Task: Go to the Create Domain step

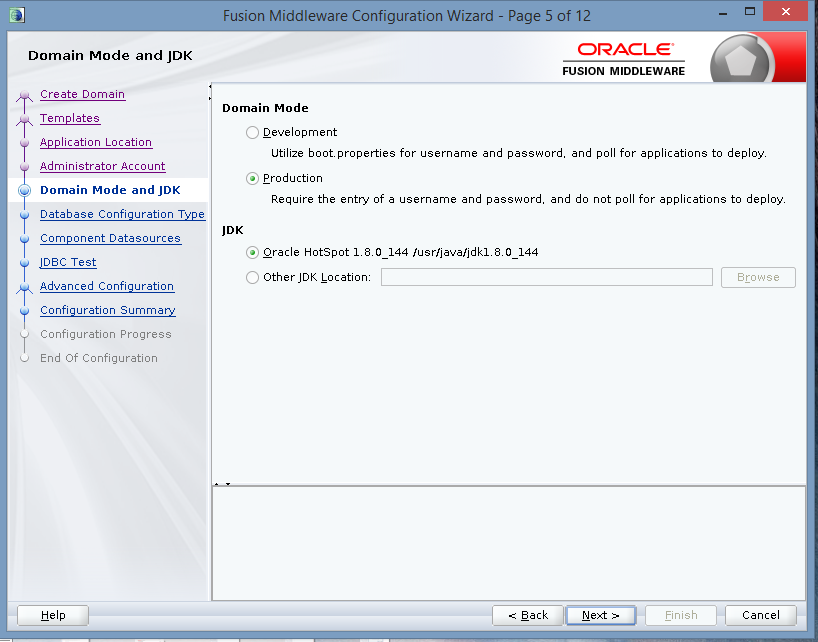Action: (82, 94)
